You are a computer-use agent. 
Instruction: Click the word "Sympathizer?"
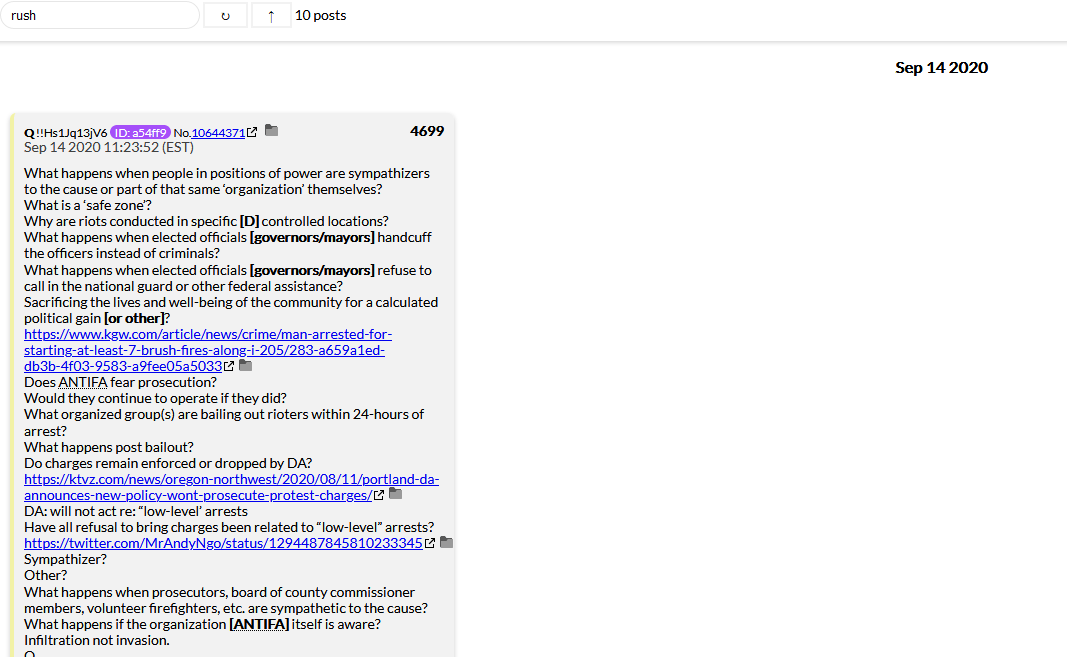(65, 560)
